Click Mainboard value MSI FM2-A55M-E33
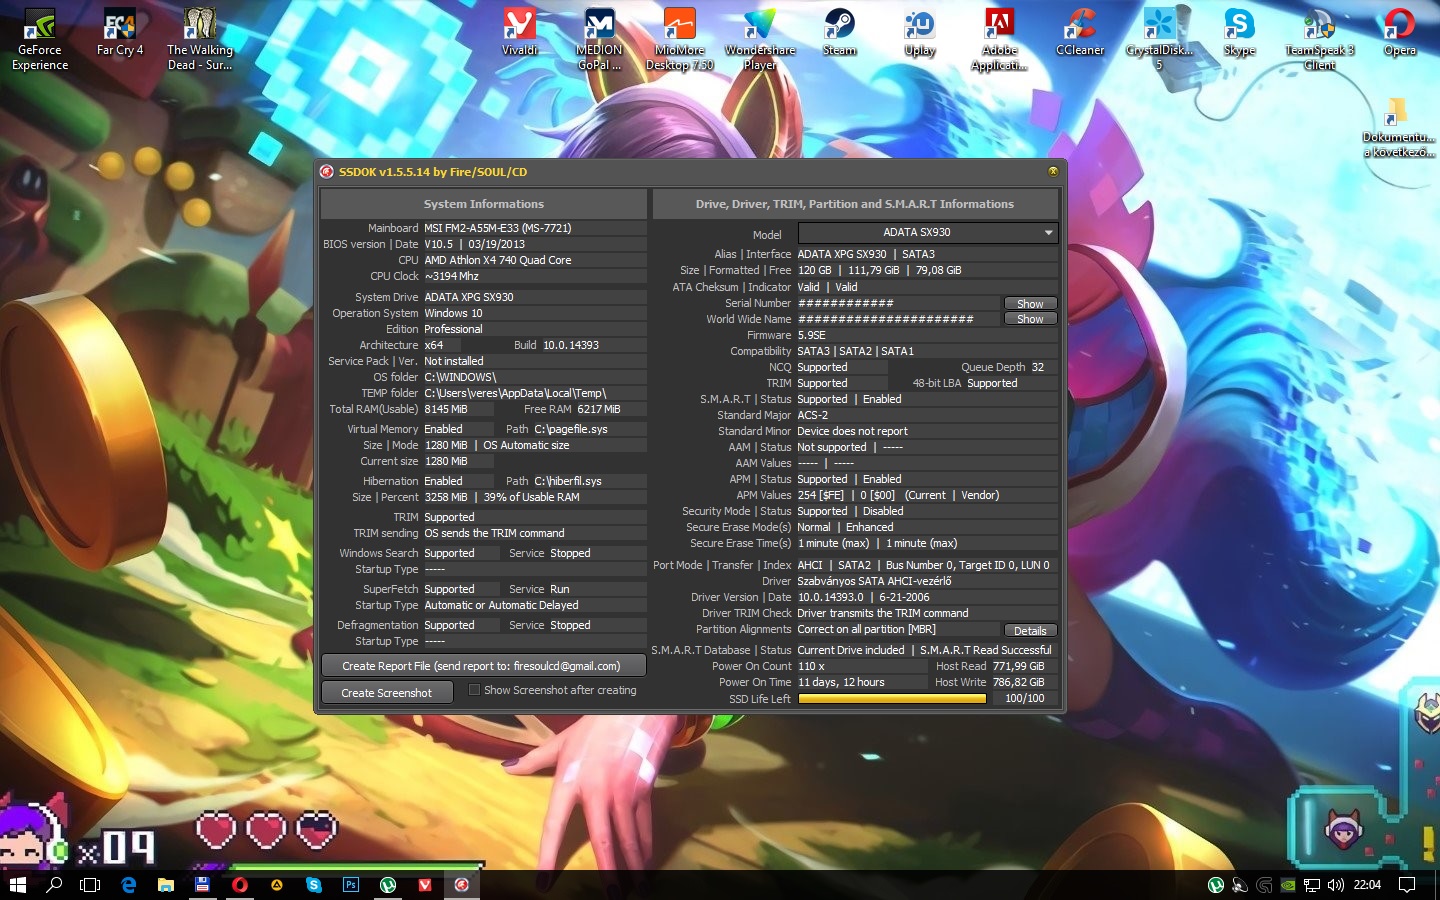 (497, 228)
